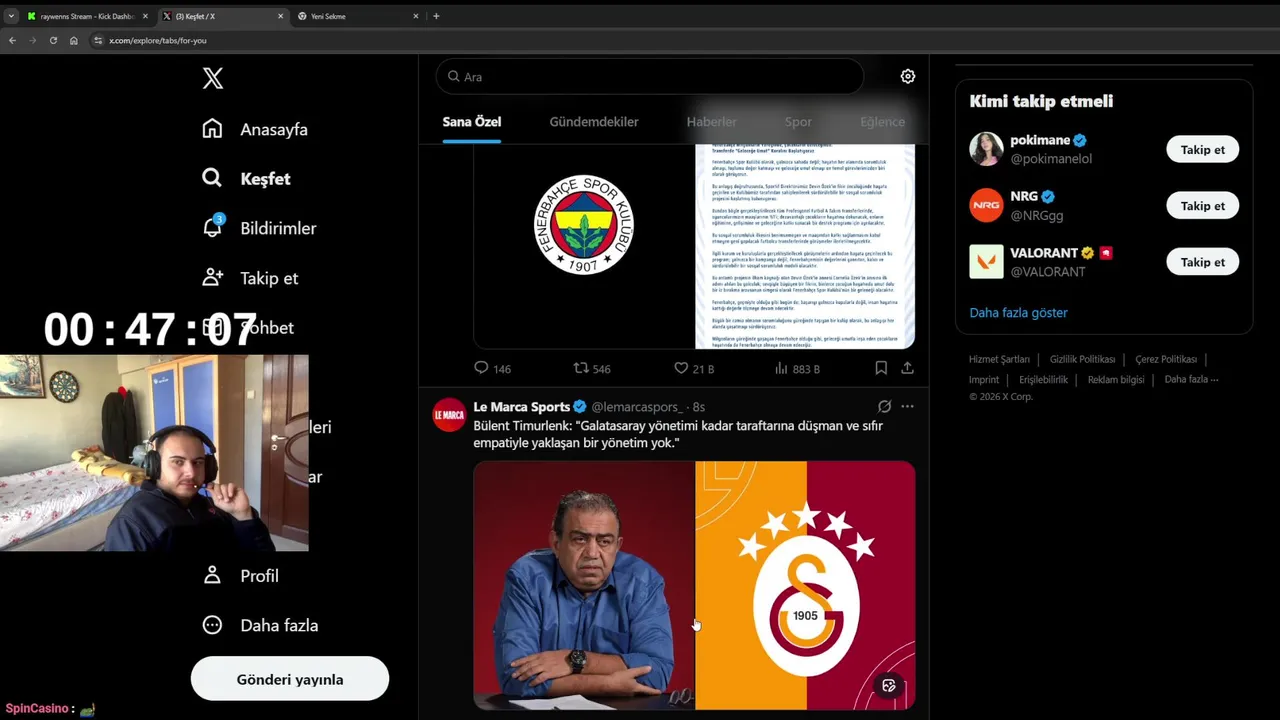The height and width of the screenshot is (720, 1280).
Task: Open Gizlilik Politikası link
Action: coord(1082,359)
